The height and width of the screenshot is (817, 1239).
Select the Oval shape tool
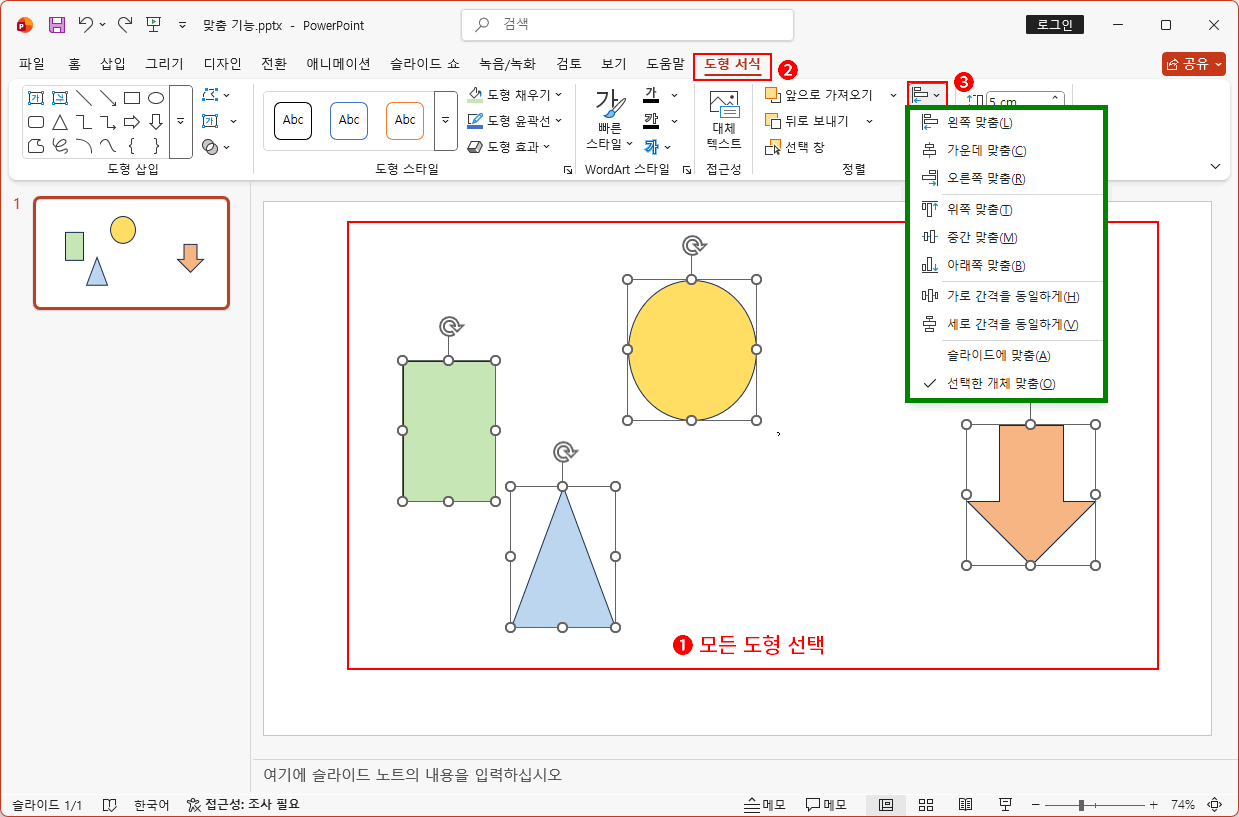click(155, 99)
